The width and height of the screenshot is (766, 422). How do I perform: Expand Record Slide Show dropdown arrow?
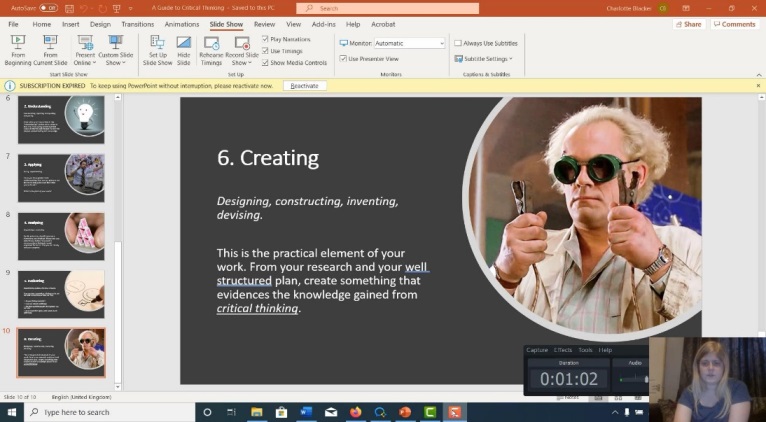pos(250,63)
